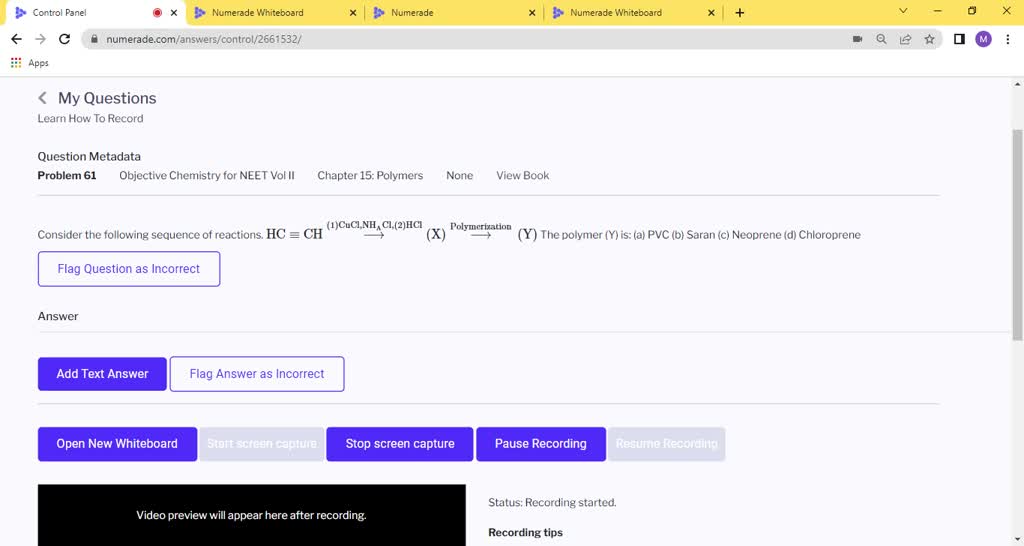Close the Control Panel tab
This screenshot has width=1024, height=546.
click(174, 13)
